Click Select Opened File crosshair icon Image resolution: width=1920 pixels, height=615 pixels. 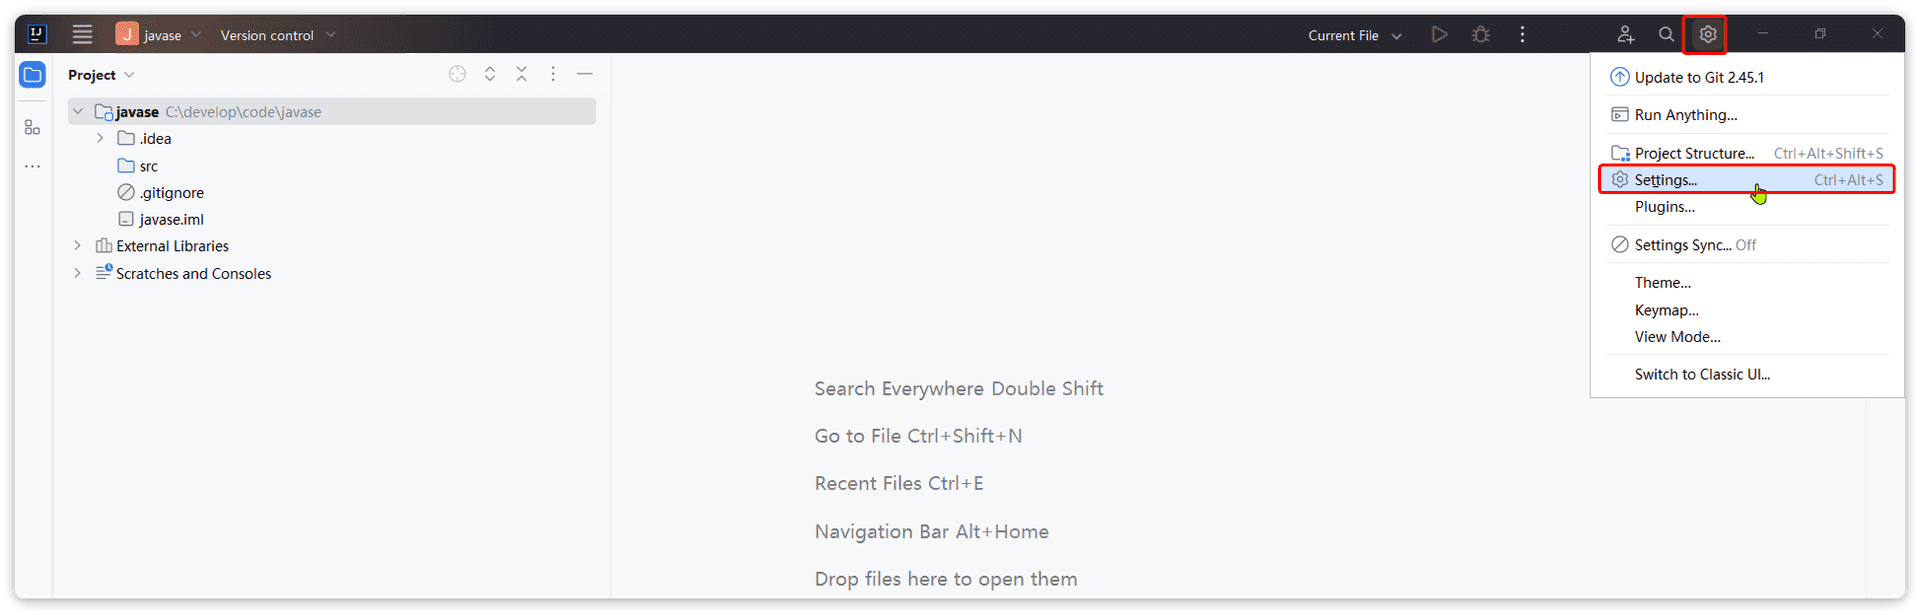tap(457, 74)
